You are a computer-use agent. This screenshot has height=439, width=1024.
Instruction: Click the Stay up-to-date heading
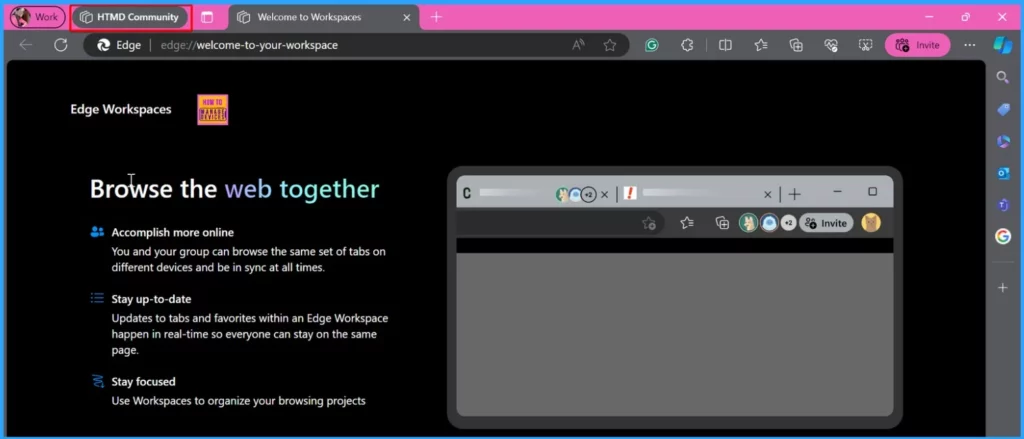(x=152, y=299)
